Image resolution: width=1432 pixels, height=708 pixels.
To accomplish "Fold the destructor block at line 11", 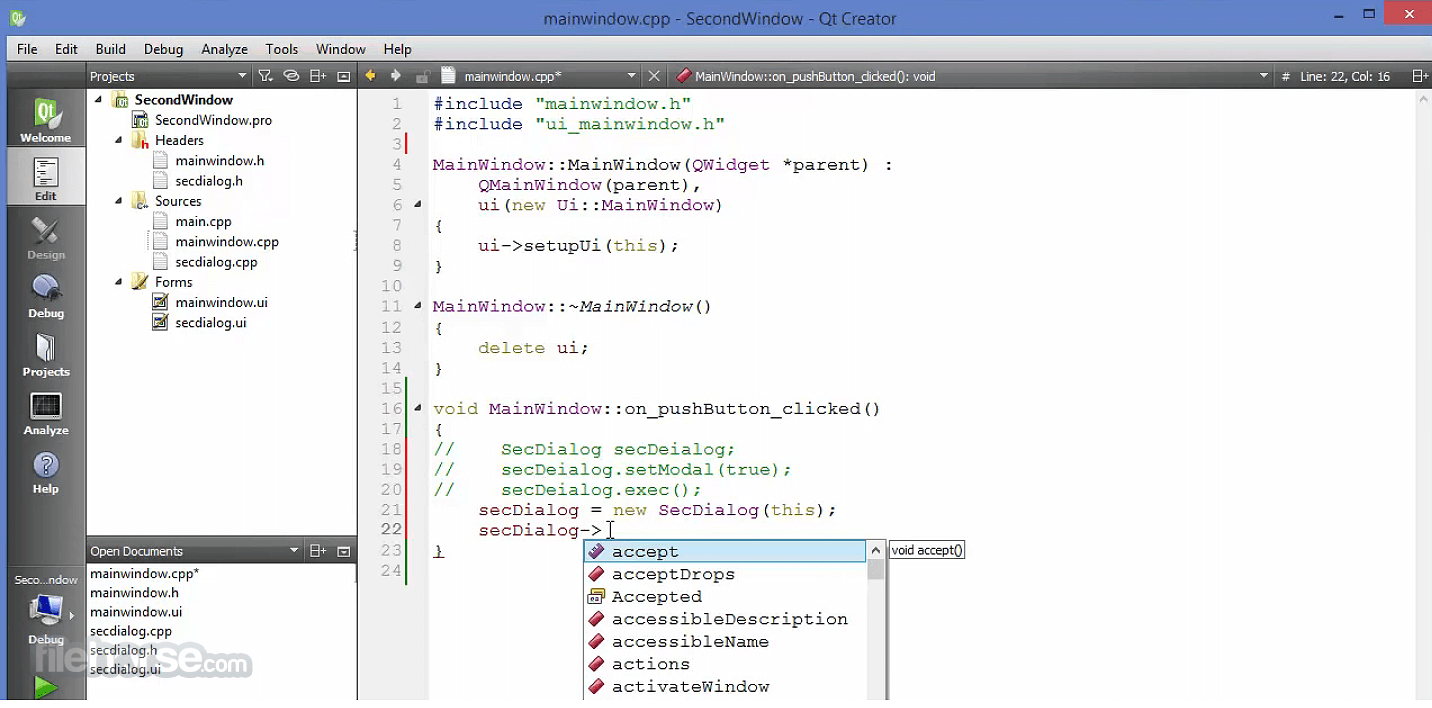I will (417, 306).
